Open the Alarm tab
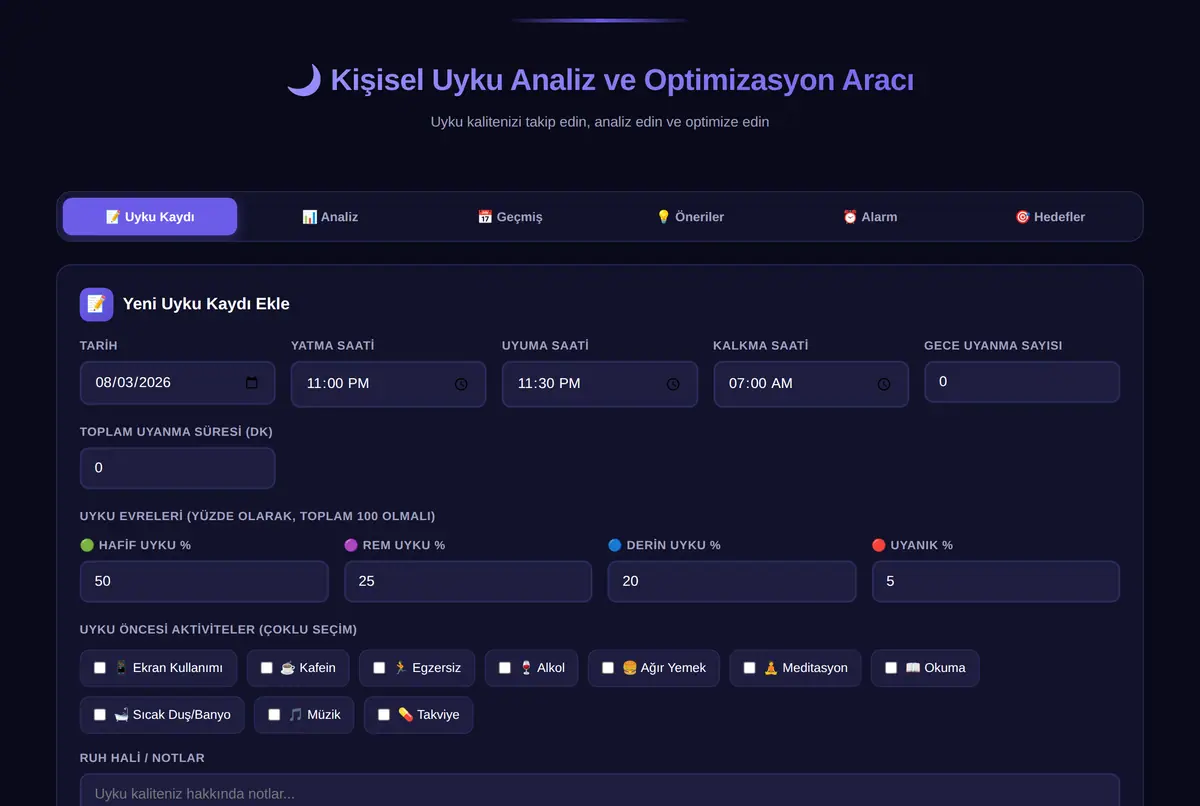Viewport: 1200px width, 806px height. pyautogui.click(x=870, y=217)
